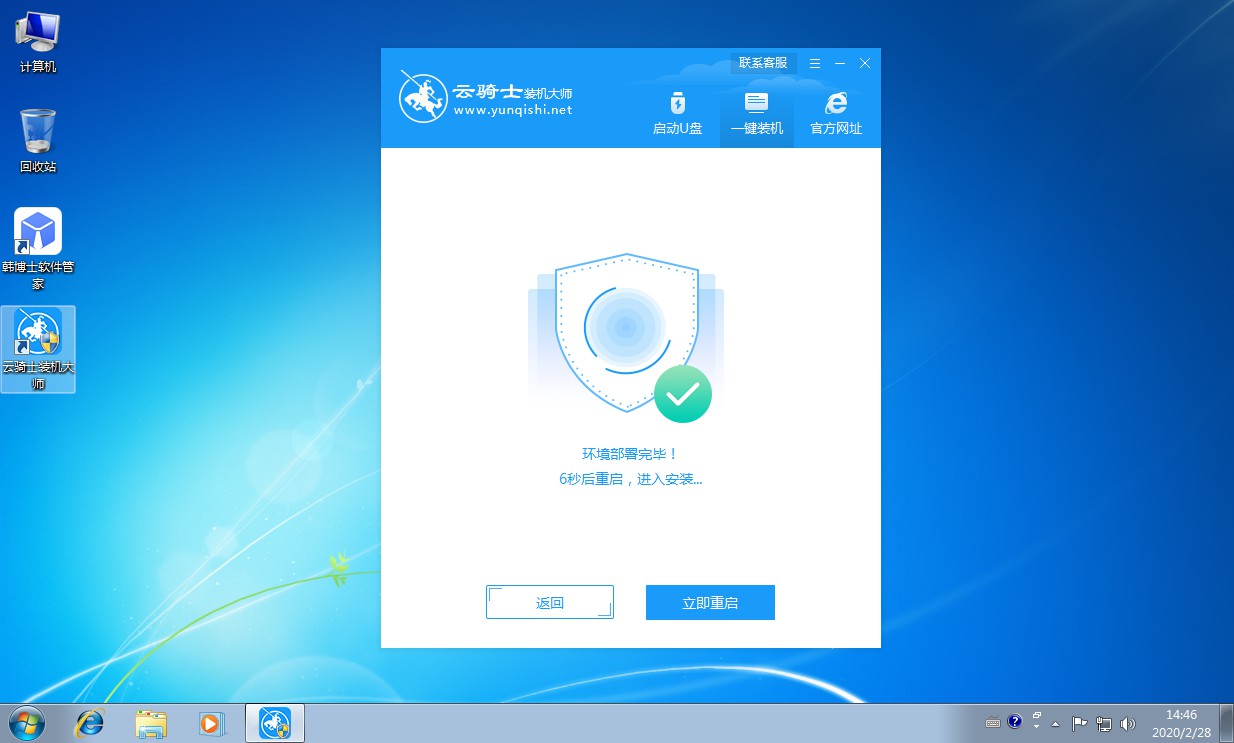
Task: Click the network tray icon
Action: tap(1104, 722)
